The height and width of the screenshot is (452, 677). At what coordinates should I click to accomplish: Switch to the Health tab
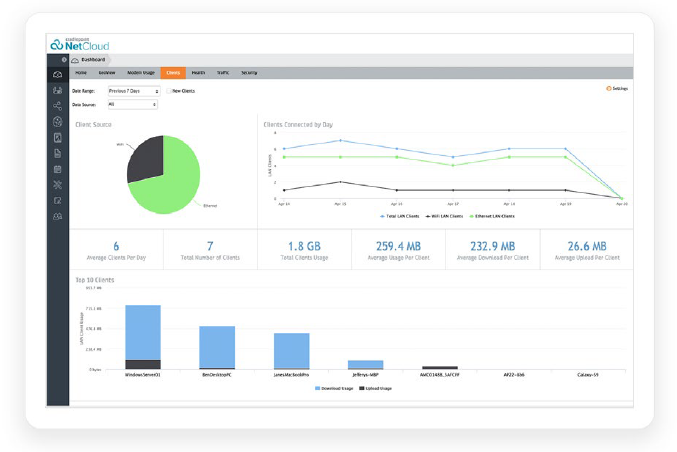point(198,73)
